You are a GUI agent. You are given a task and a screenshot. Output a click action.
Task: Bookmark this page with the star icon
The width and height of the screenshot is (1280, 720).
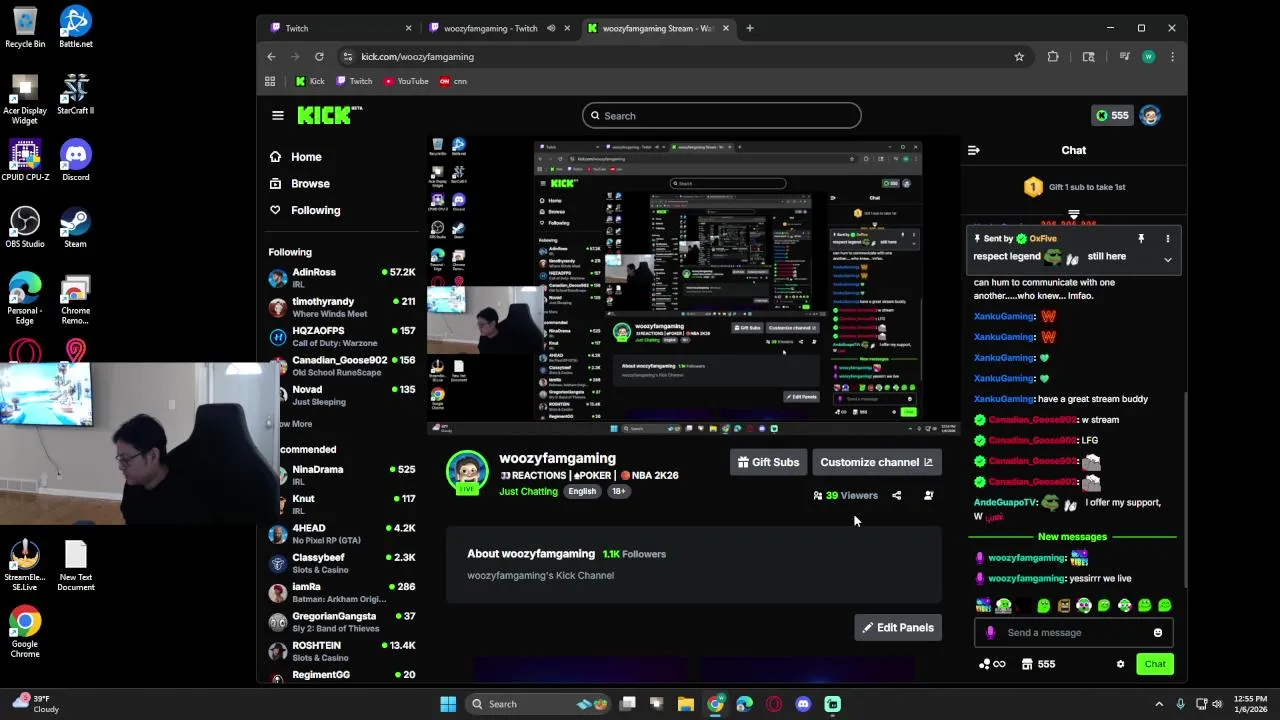point(1019,57)
